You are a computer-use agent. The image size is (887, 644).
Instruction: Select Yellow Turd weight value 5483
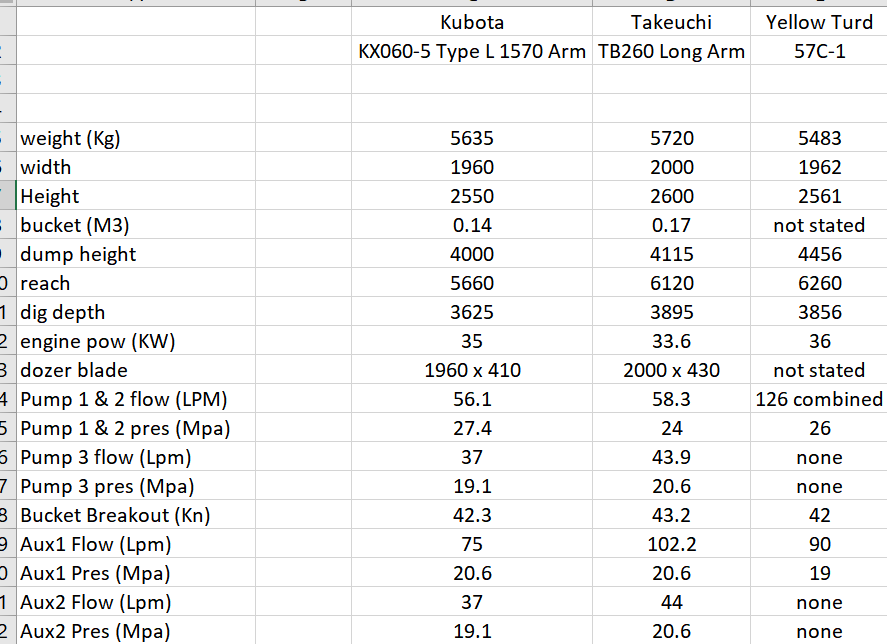pos(819,138)
